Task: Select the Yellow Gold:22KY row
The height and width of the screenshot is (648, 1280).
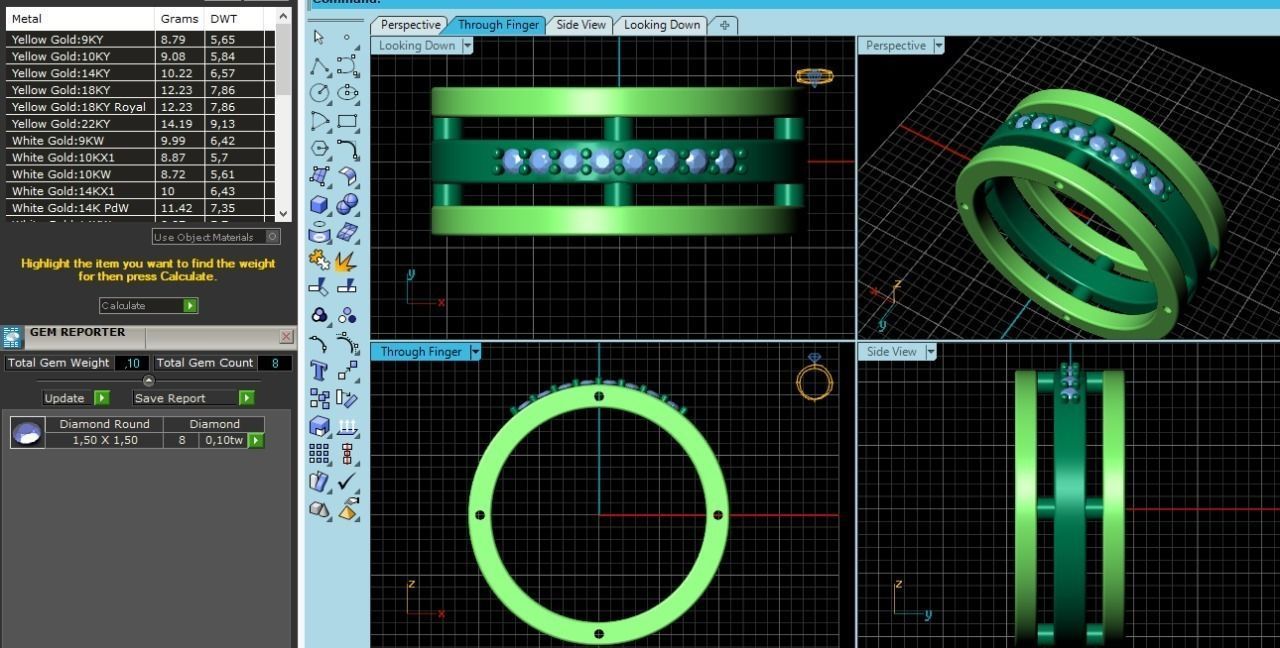Action: [140, 124]
